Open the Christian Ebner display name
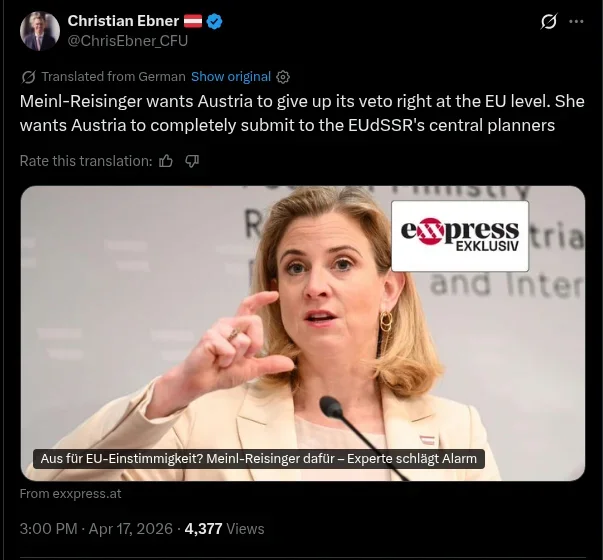The width and height of the screenshot is (603, 560). tap(123, 21)
